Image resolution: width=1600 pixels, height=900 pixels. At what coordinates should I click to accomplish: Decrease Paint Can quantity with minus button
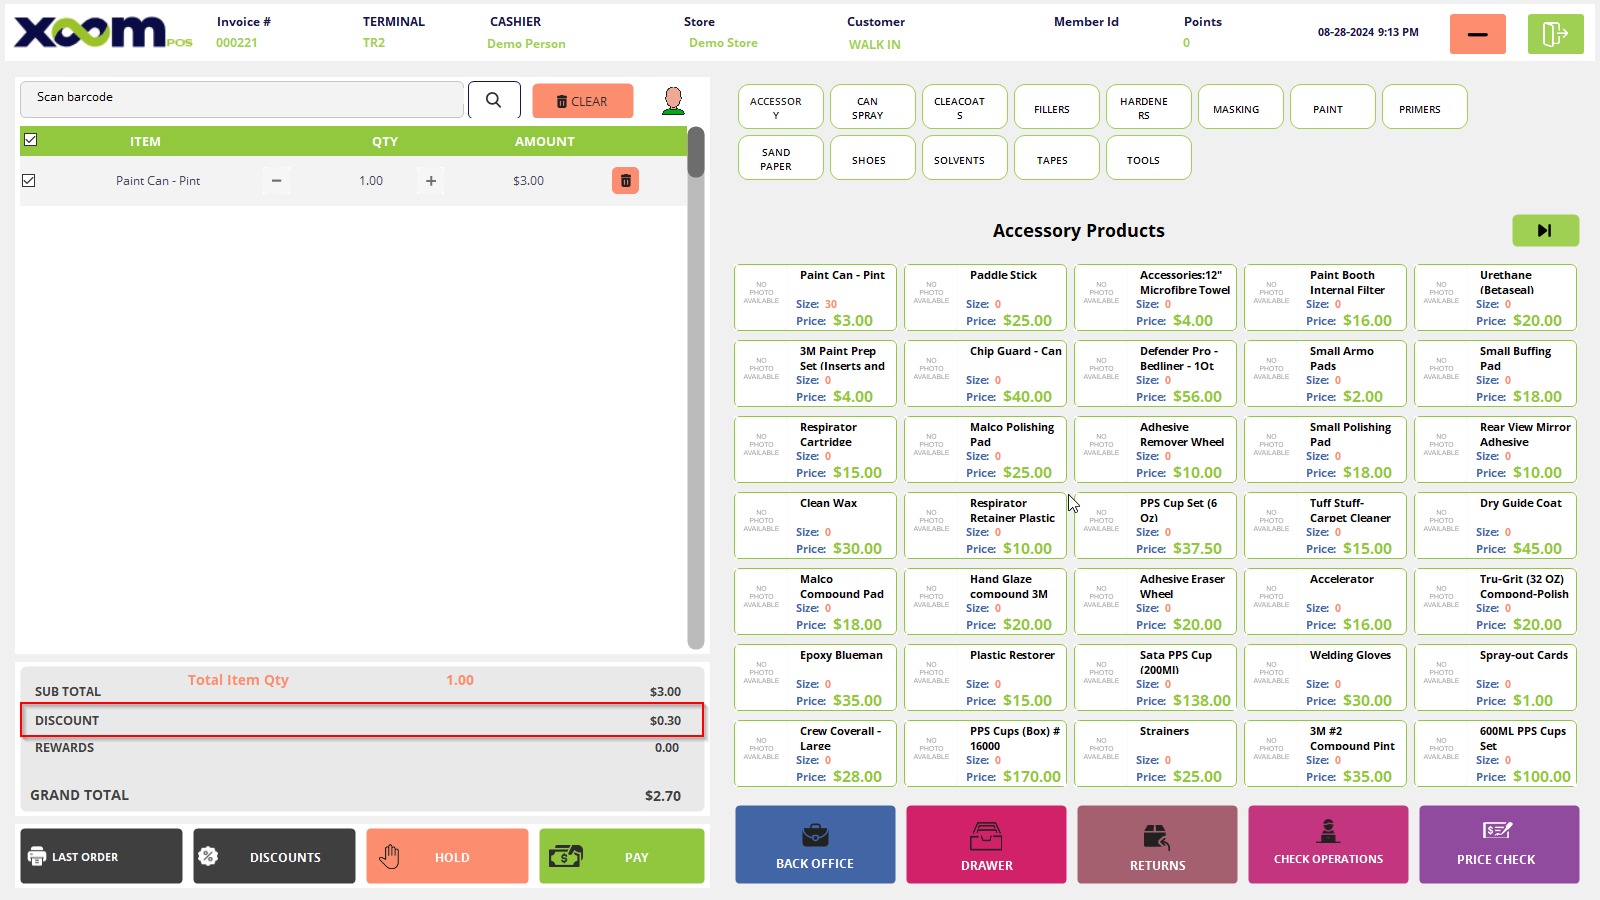click(277, 181)
